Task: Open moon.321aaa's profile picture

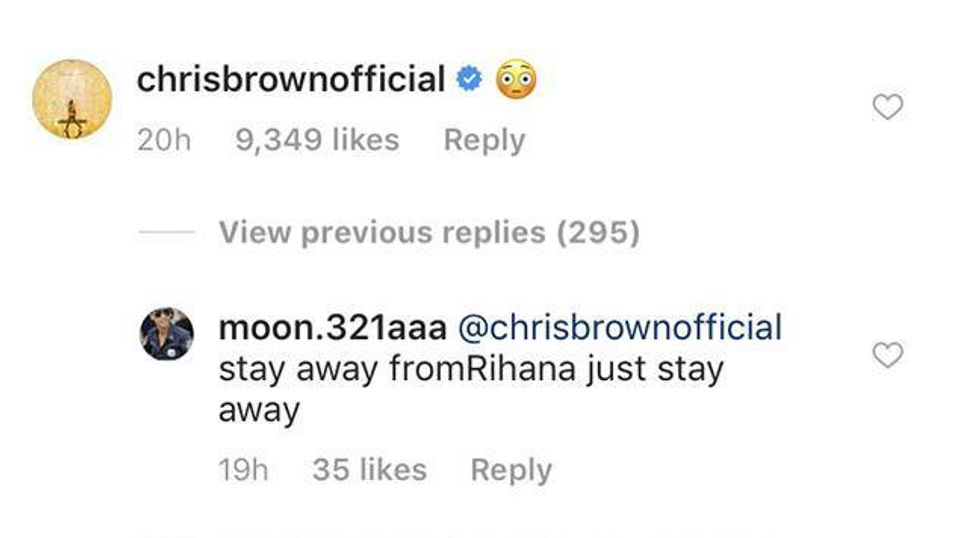Action: [x=167, y=334]
